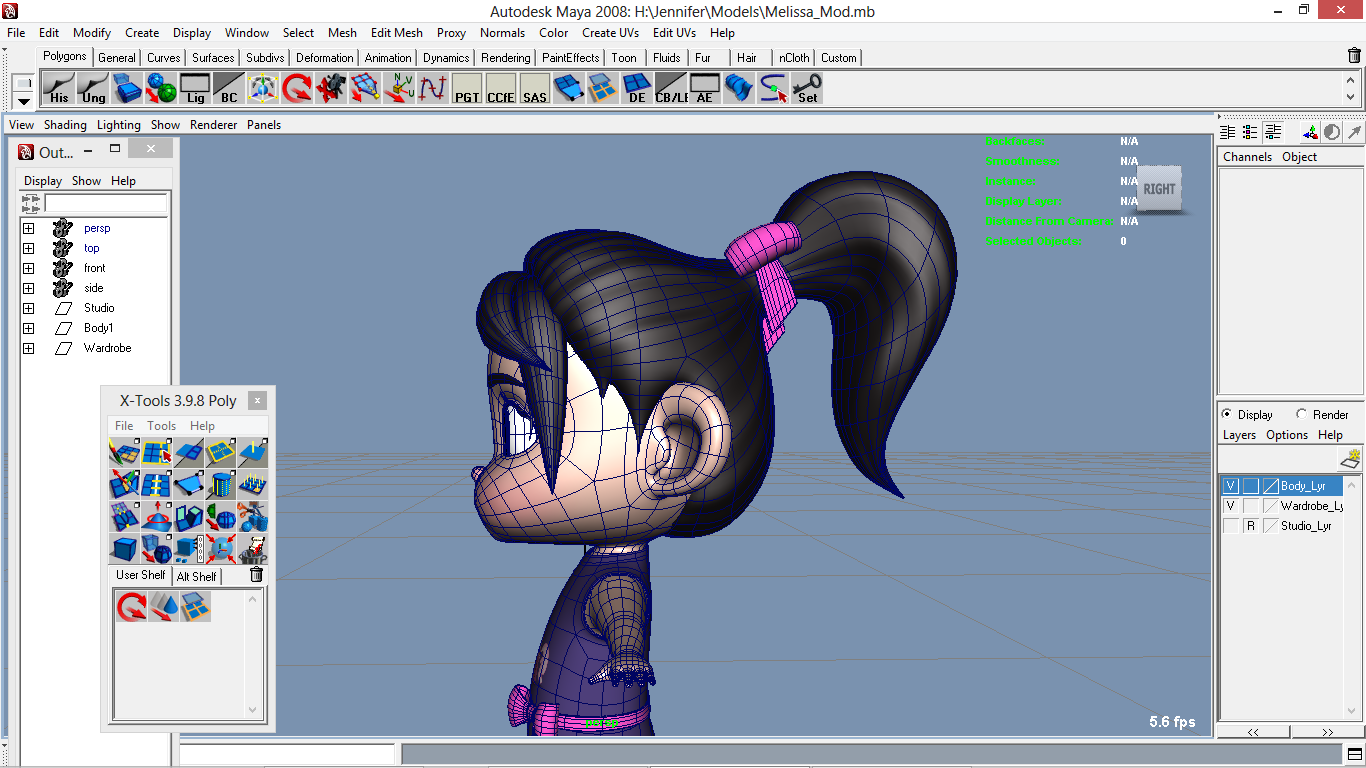Open the Create UVs menu
Image resolution: width=1366 pixels, height=768 pixels.
point(610,33)
